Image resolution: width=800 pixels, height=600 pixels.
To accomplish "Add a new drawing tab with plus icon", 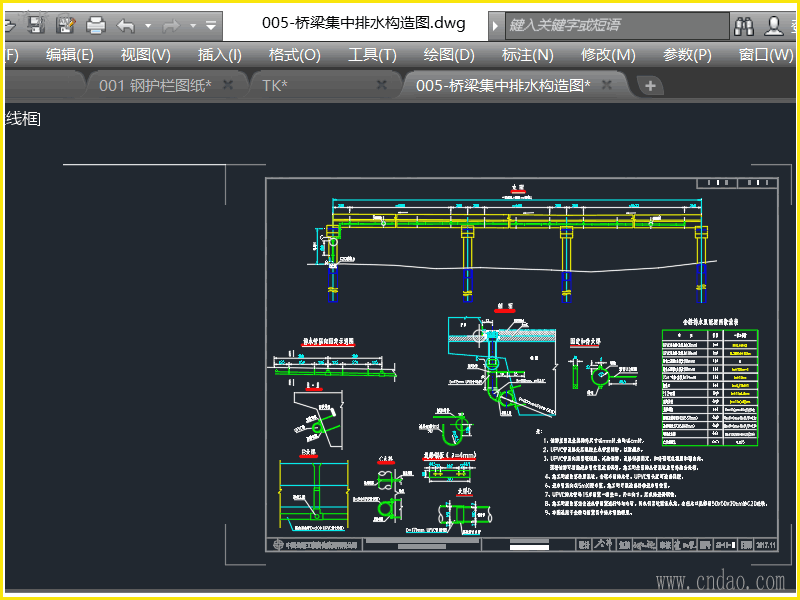I will pos(650,86).
